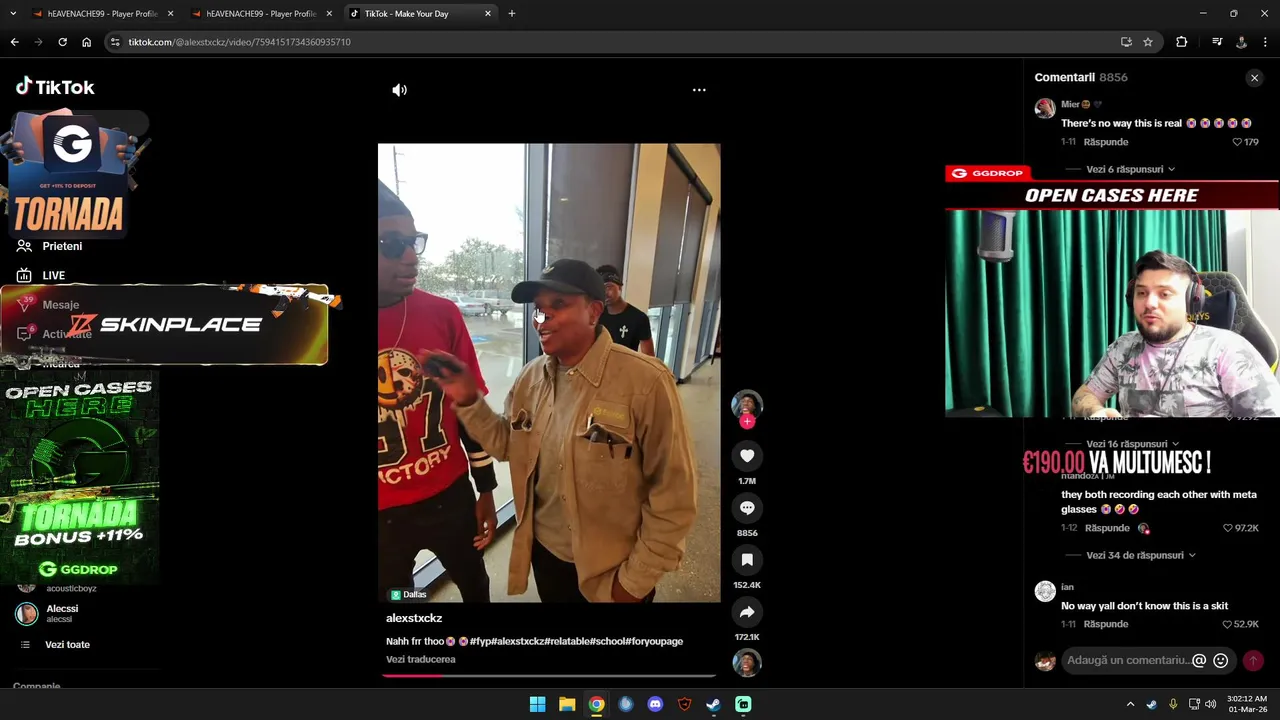Open the video three-dots options menu
The width and height of the screenshot is (1280, 720).
pos(699,90)
